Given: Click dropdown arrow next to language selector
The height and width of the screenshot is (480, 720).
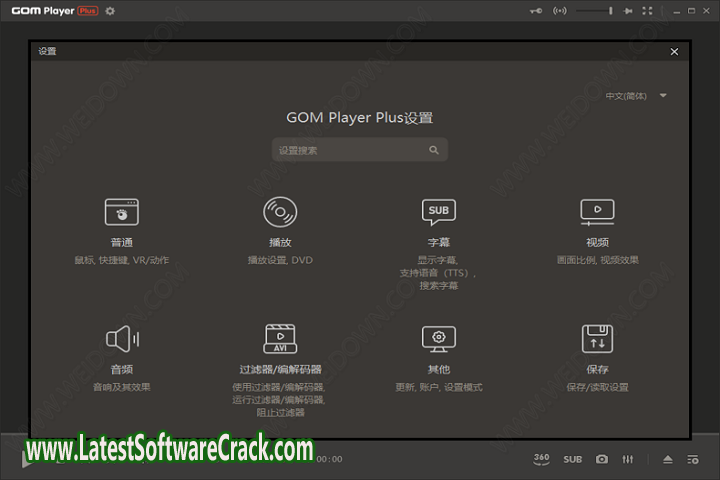Looking at the screenshot, I should 663,96.
